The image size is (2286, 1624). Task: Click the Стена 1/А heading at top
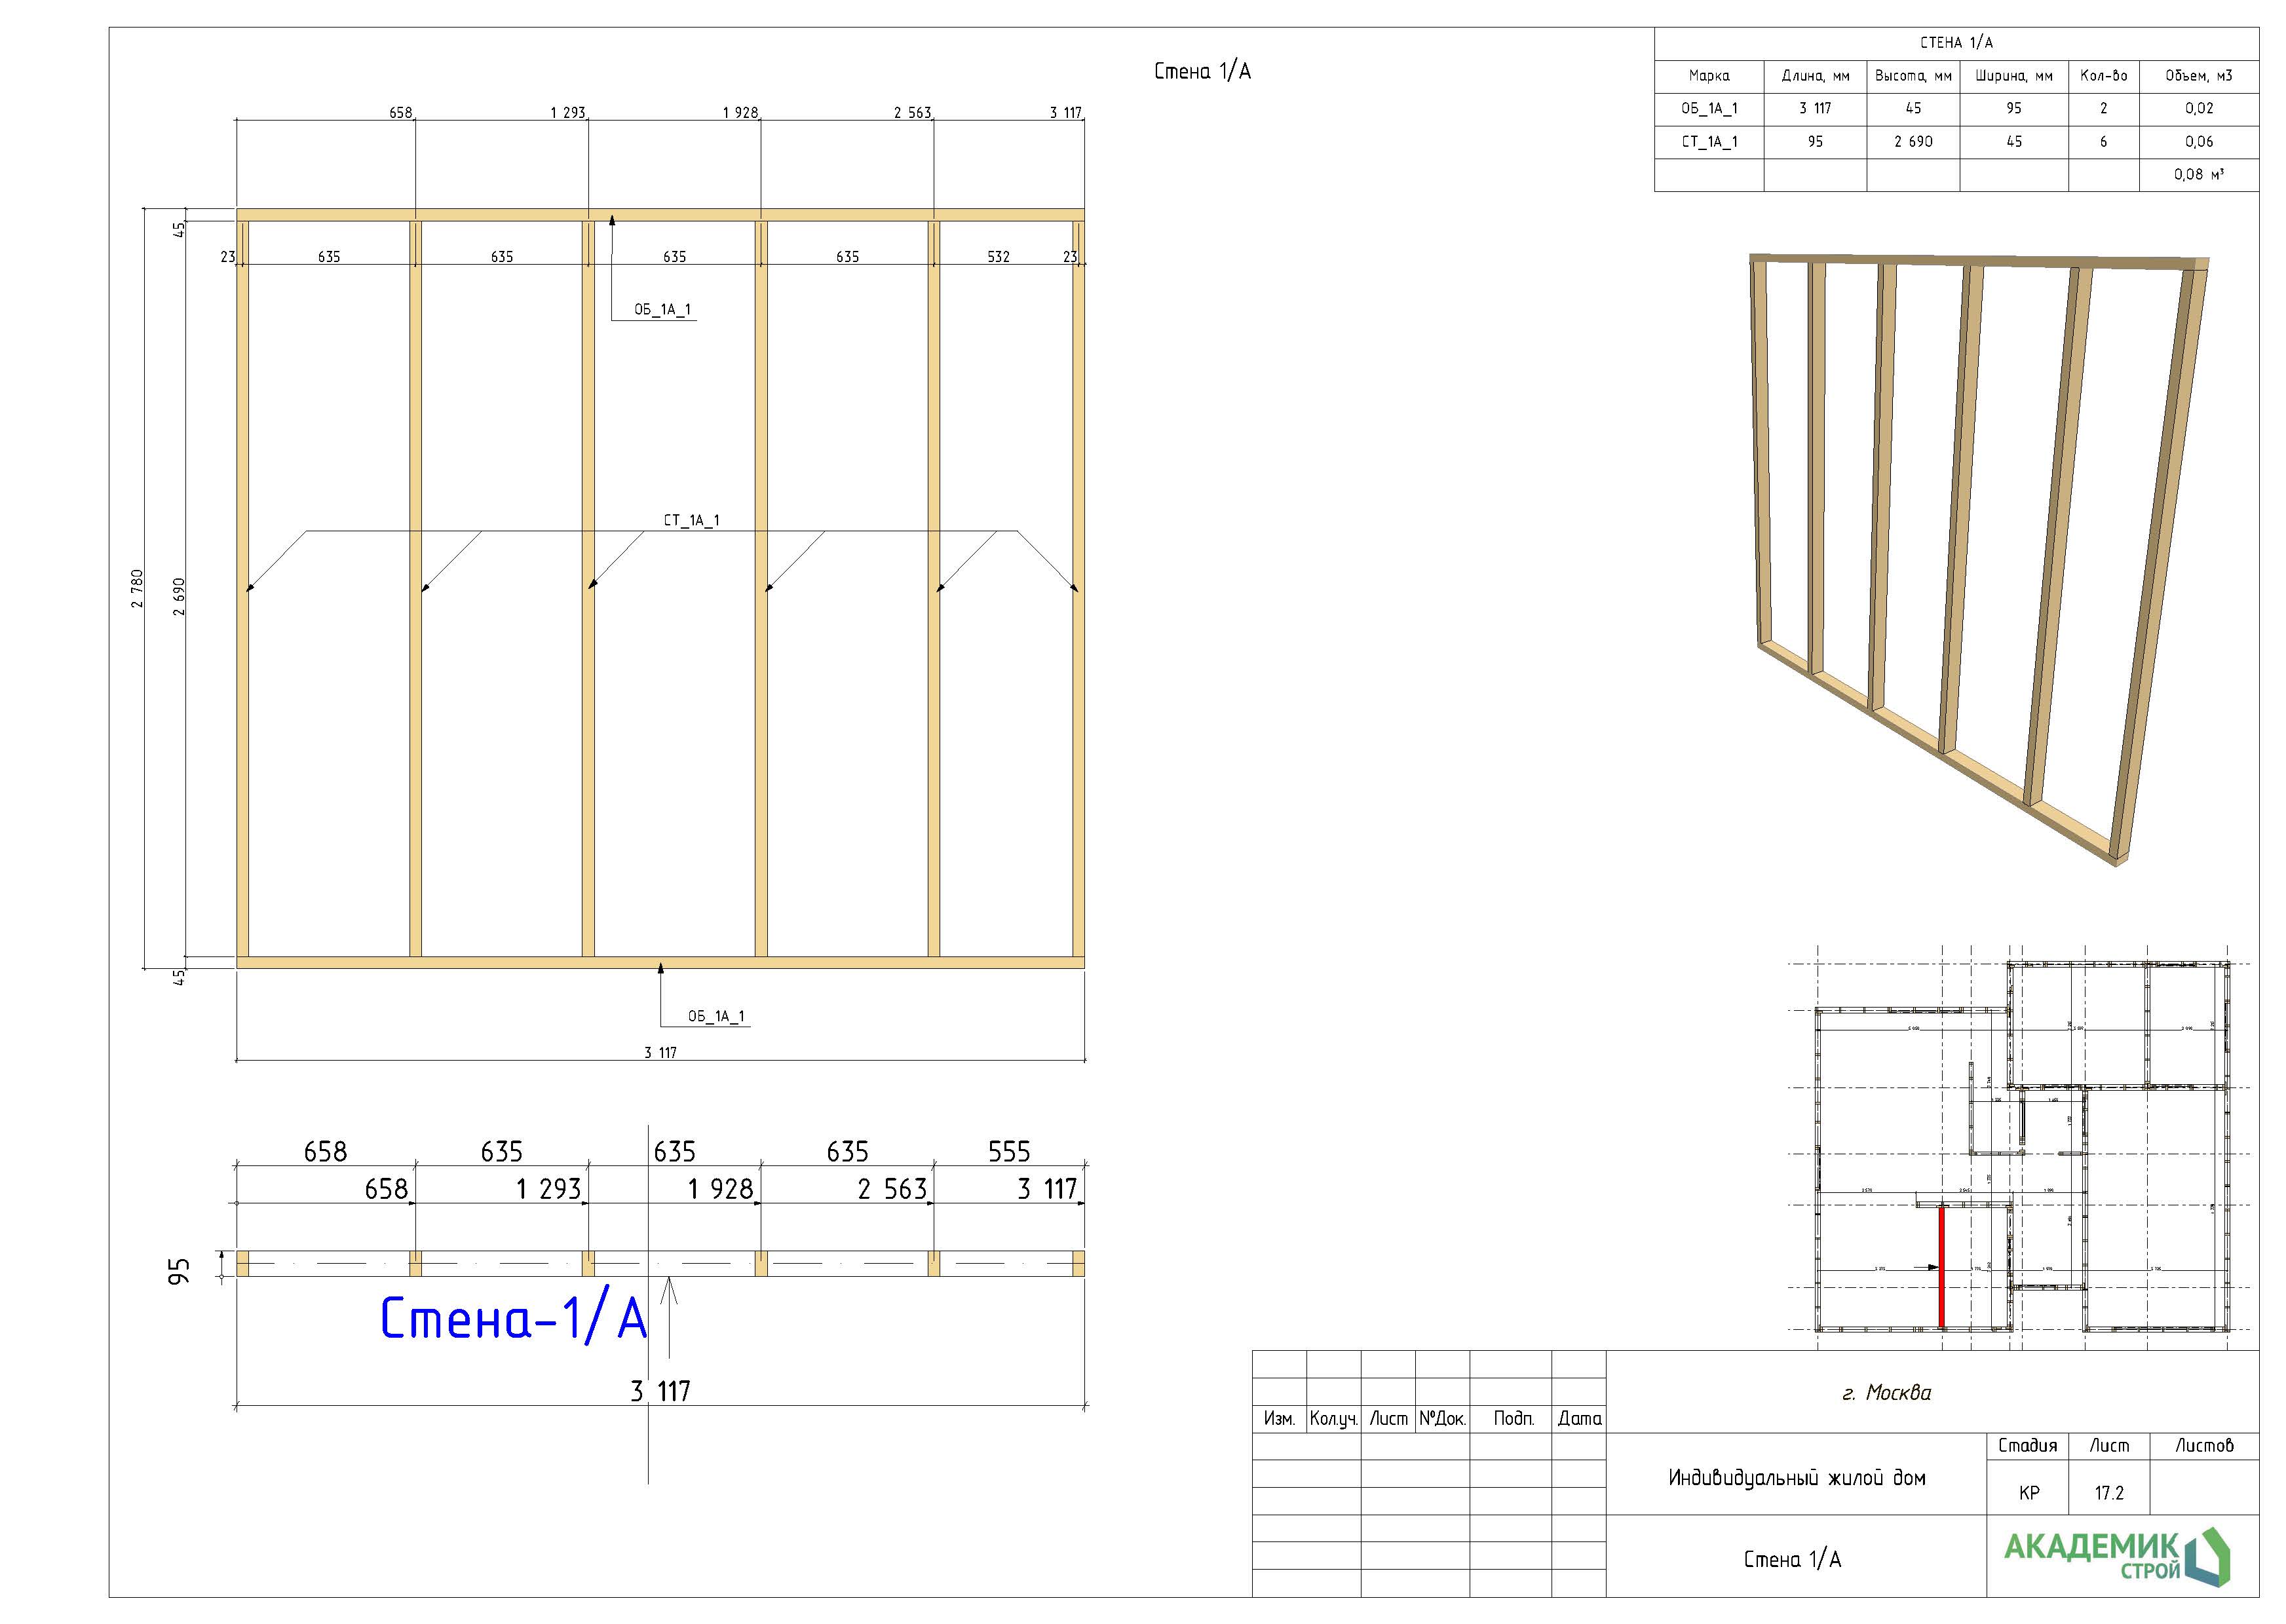[x=1202, y=71]
